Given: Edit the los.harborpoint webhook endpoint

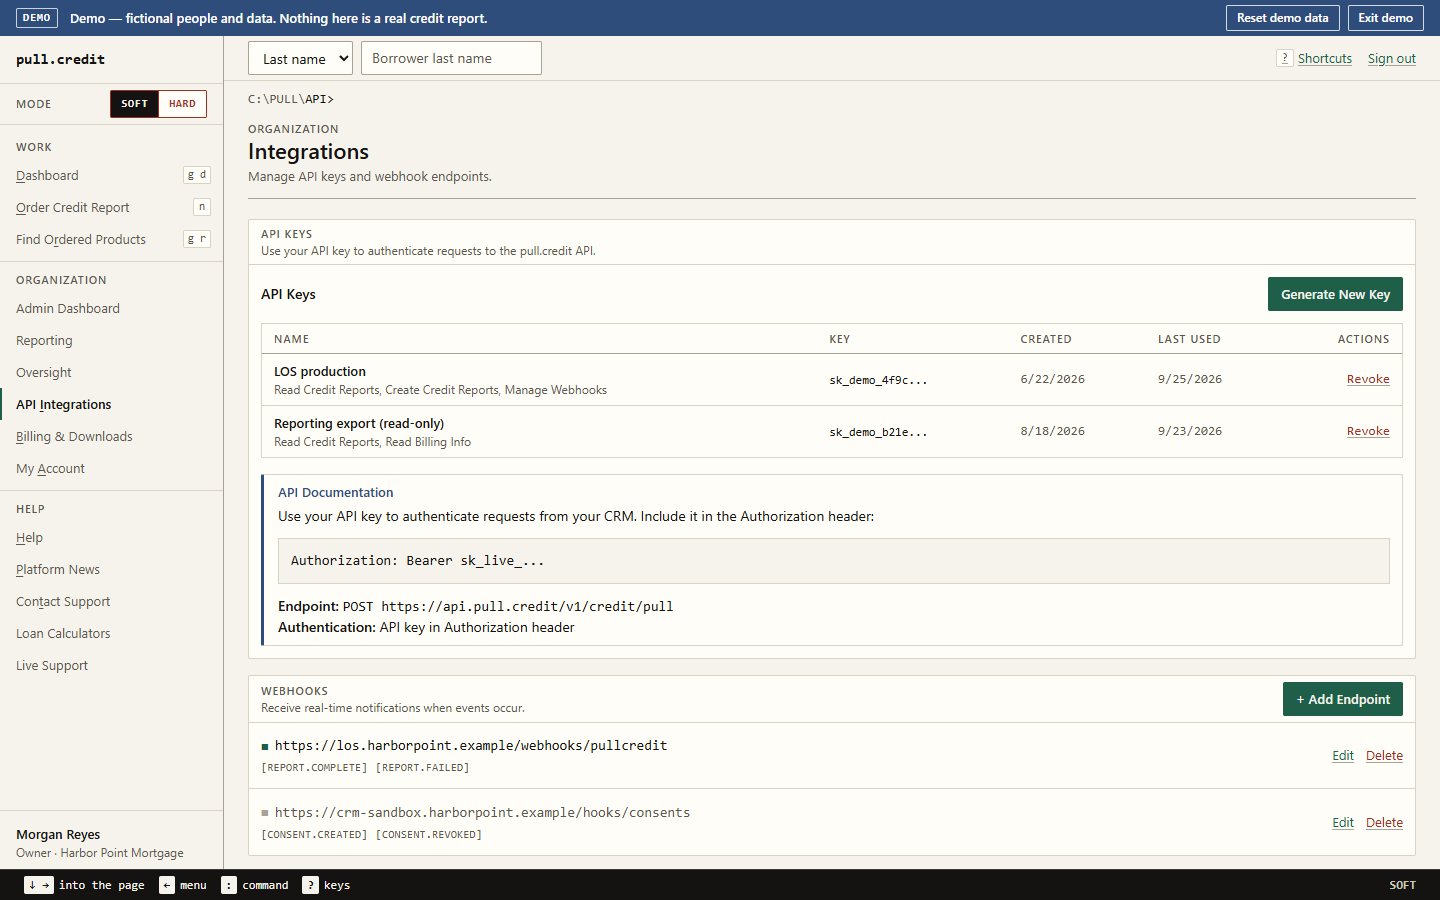Looking at the screenshot, I should tap(1343, 756).
